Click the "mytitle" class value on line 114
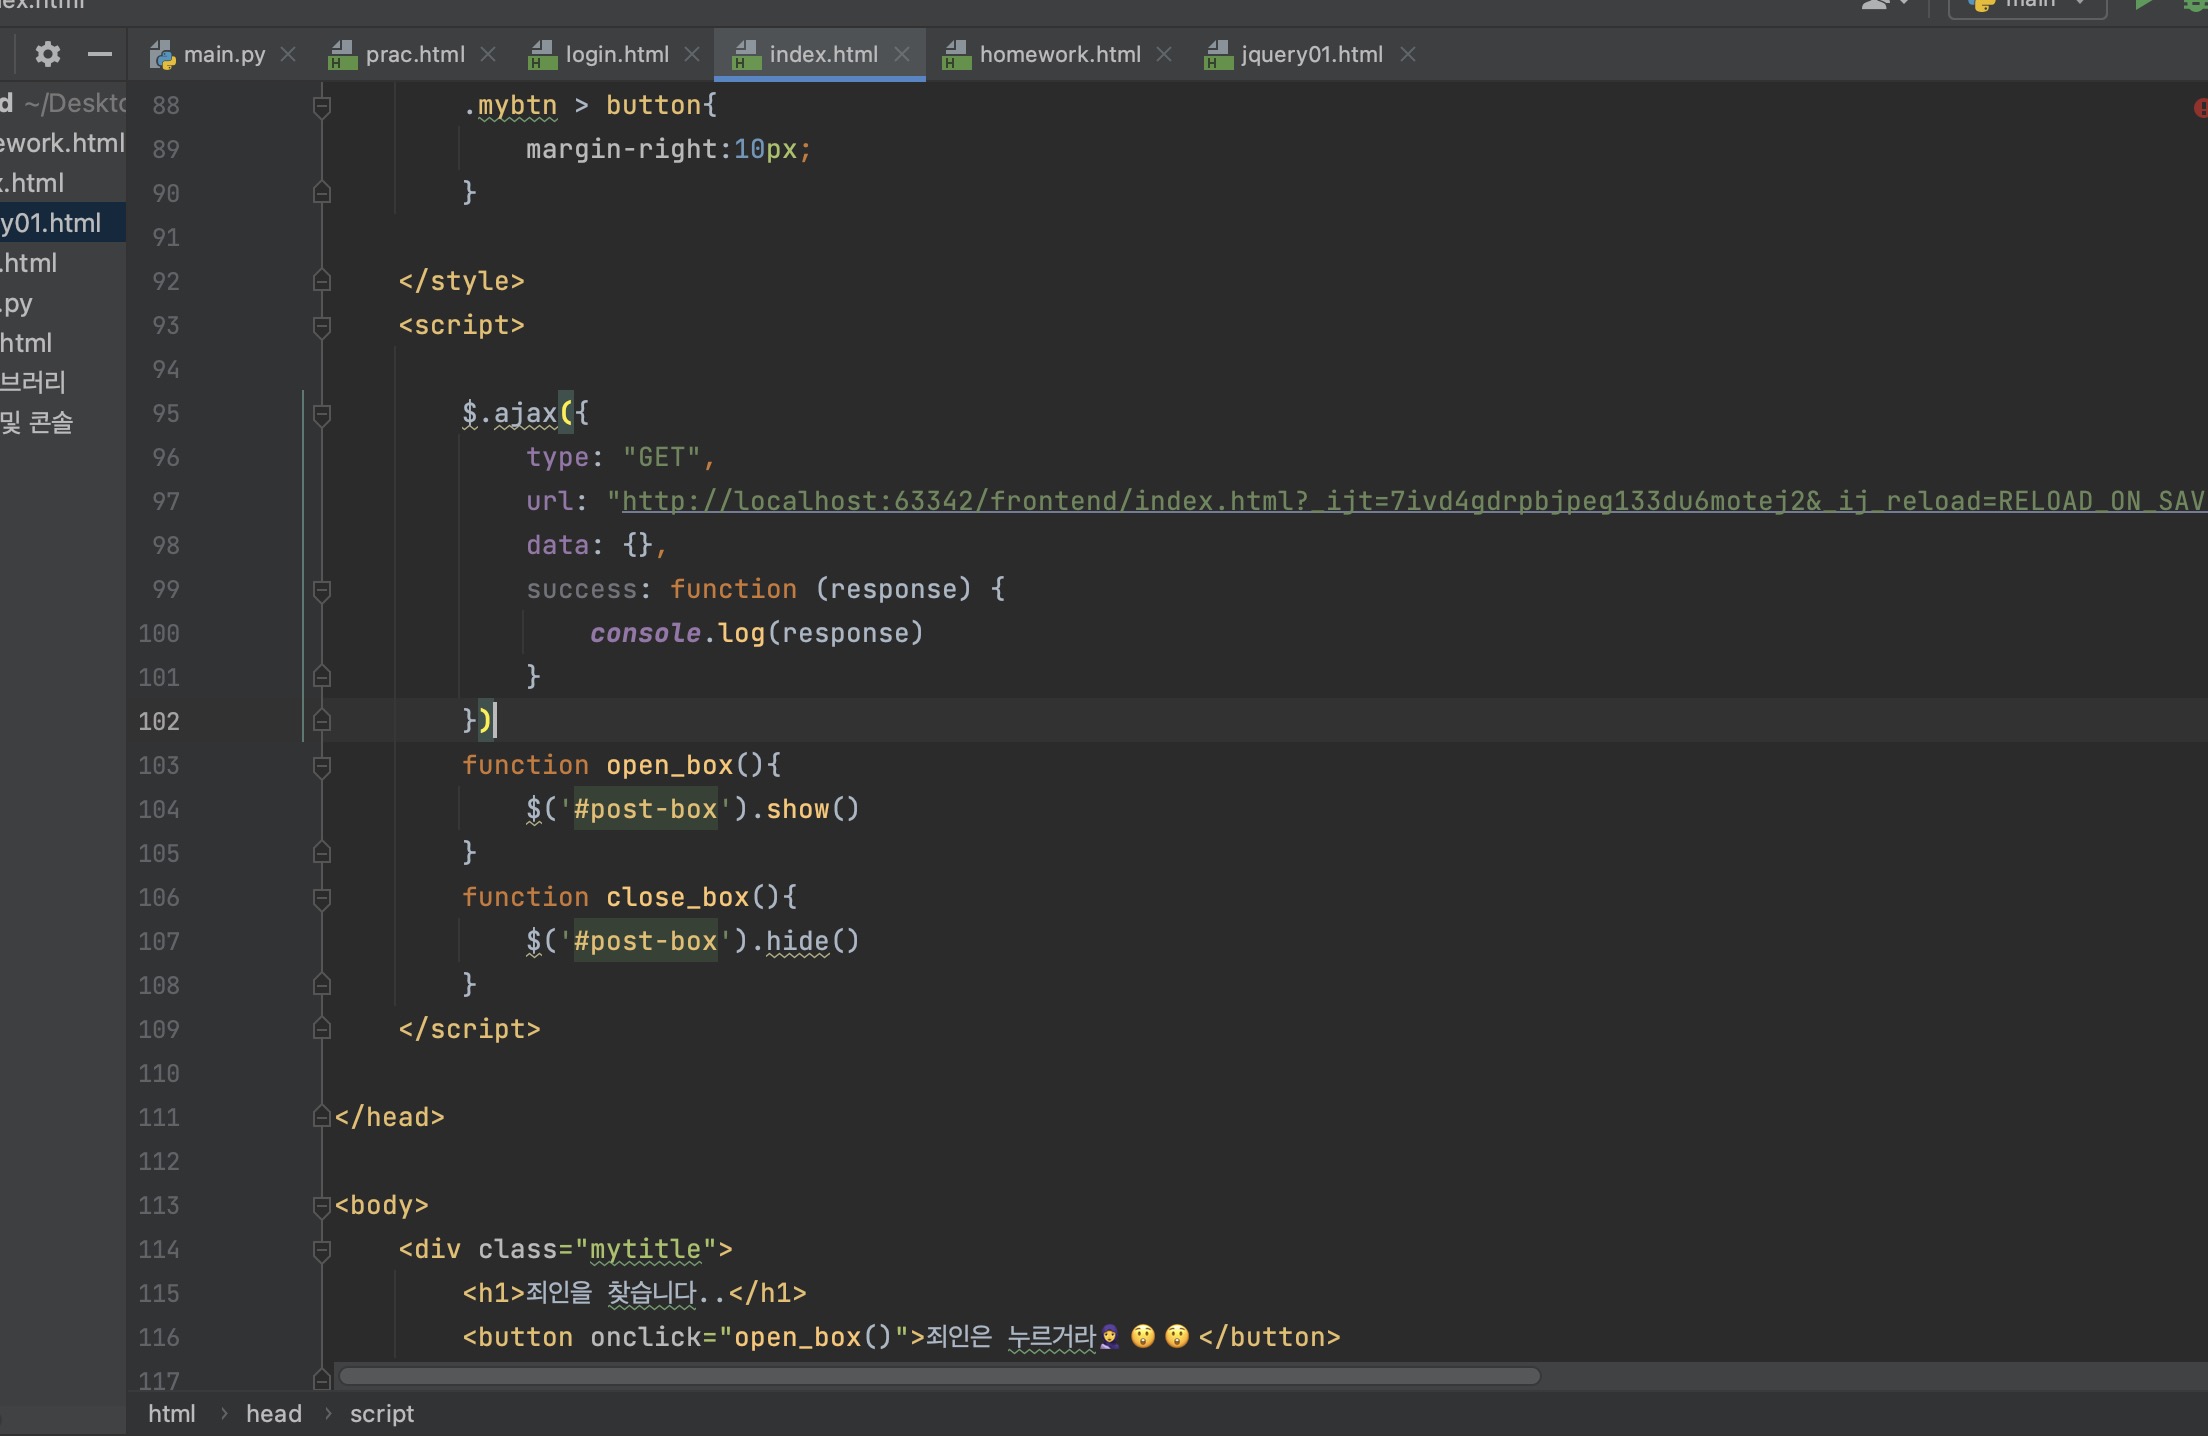The image size is (2208, 1436). 646,1249
